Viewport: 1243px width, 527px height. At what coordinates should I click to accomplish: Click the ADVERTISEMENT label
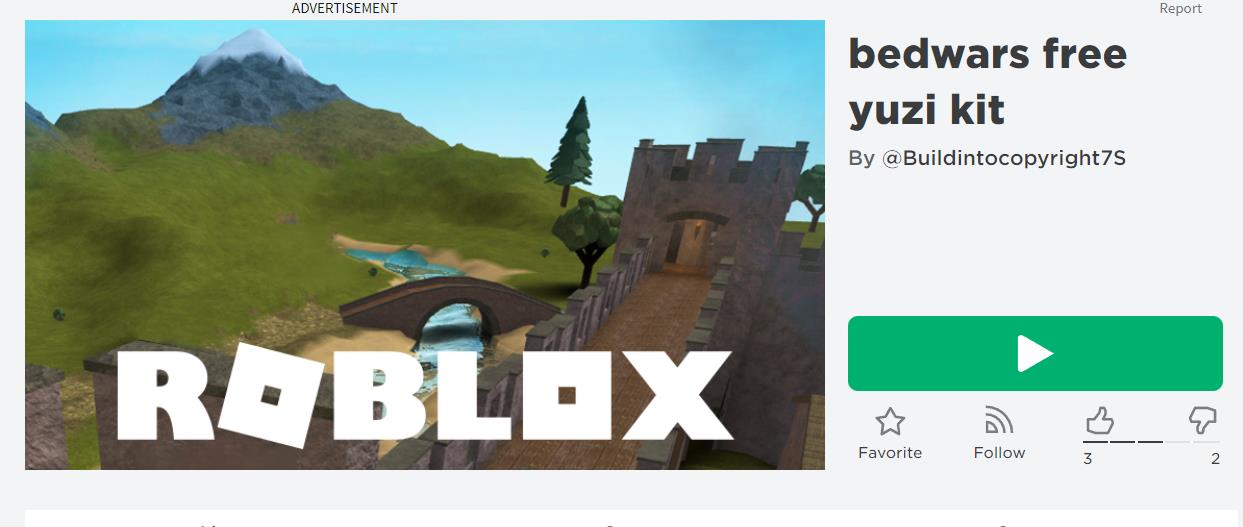pyautogui.click(x=345, y=8)
